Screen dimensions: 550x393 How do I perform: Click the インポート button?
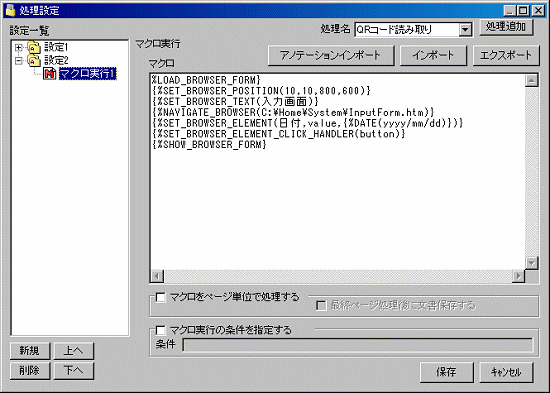(433, 55)
